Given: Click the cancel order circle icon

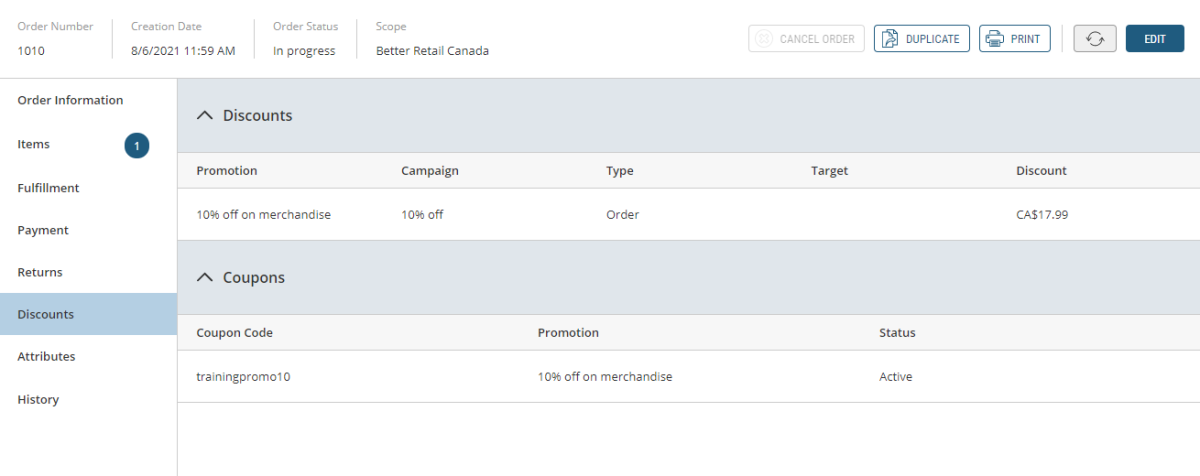Looking at the screenshot, I should [x=764, y=39].
